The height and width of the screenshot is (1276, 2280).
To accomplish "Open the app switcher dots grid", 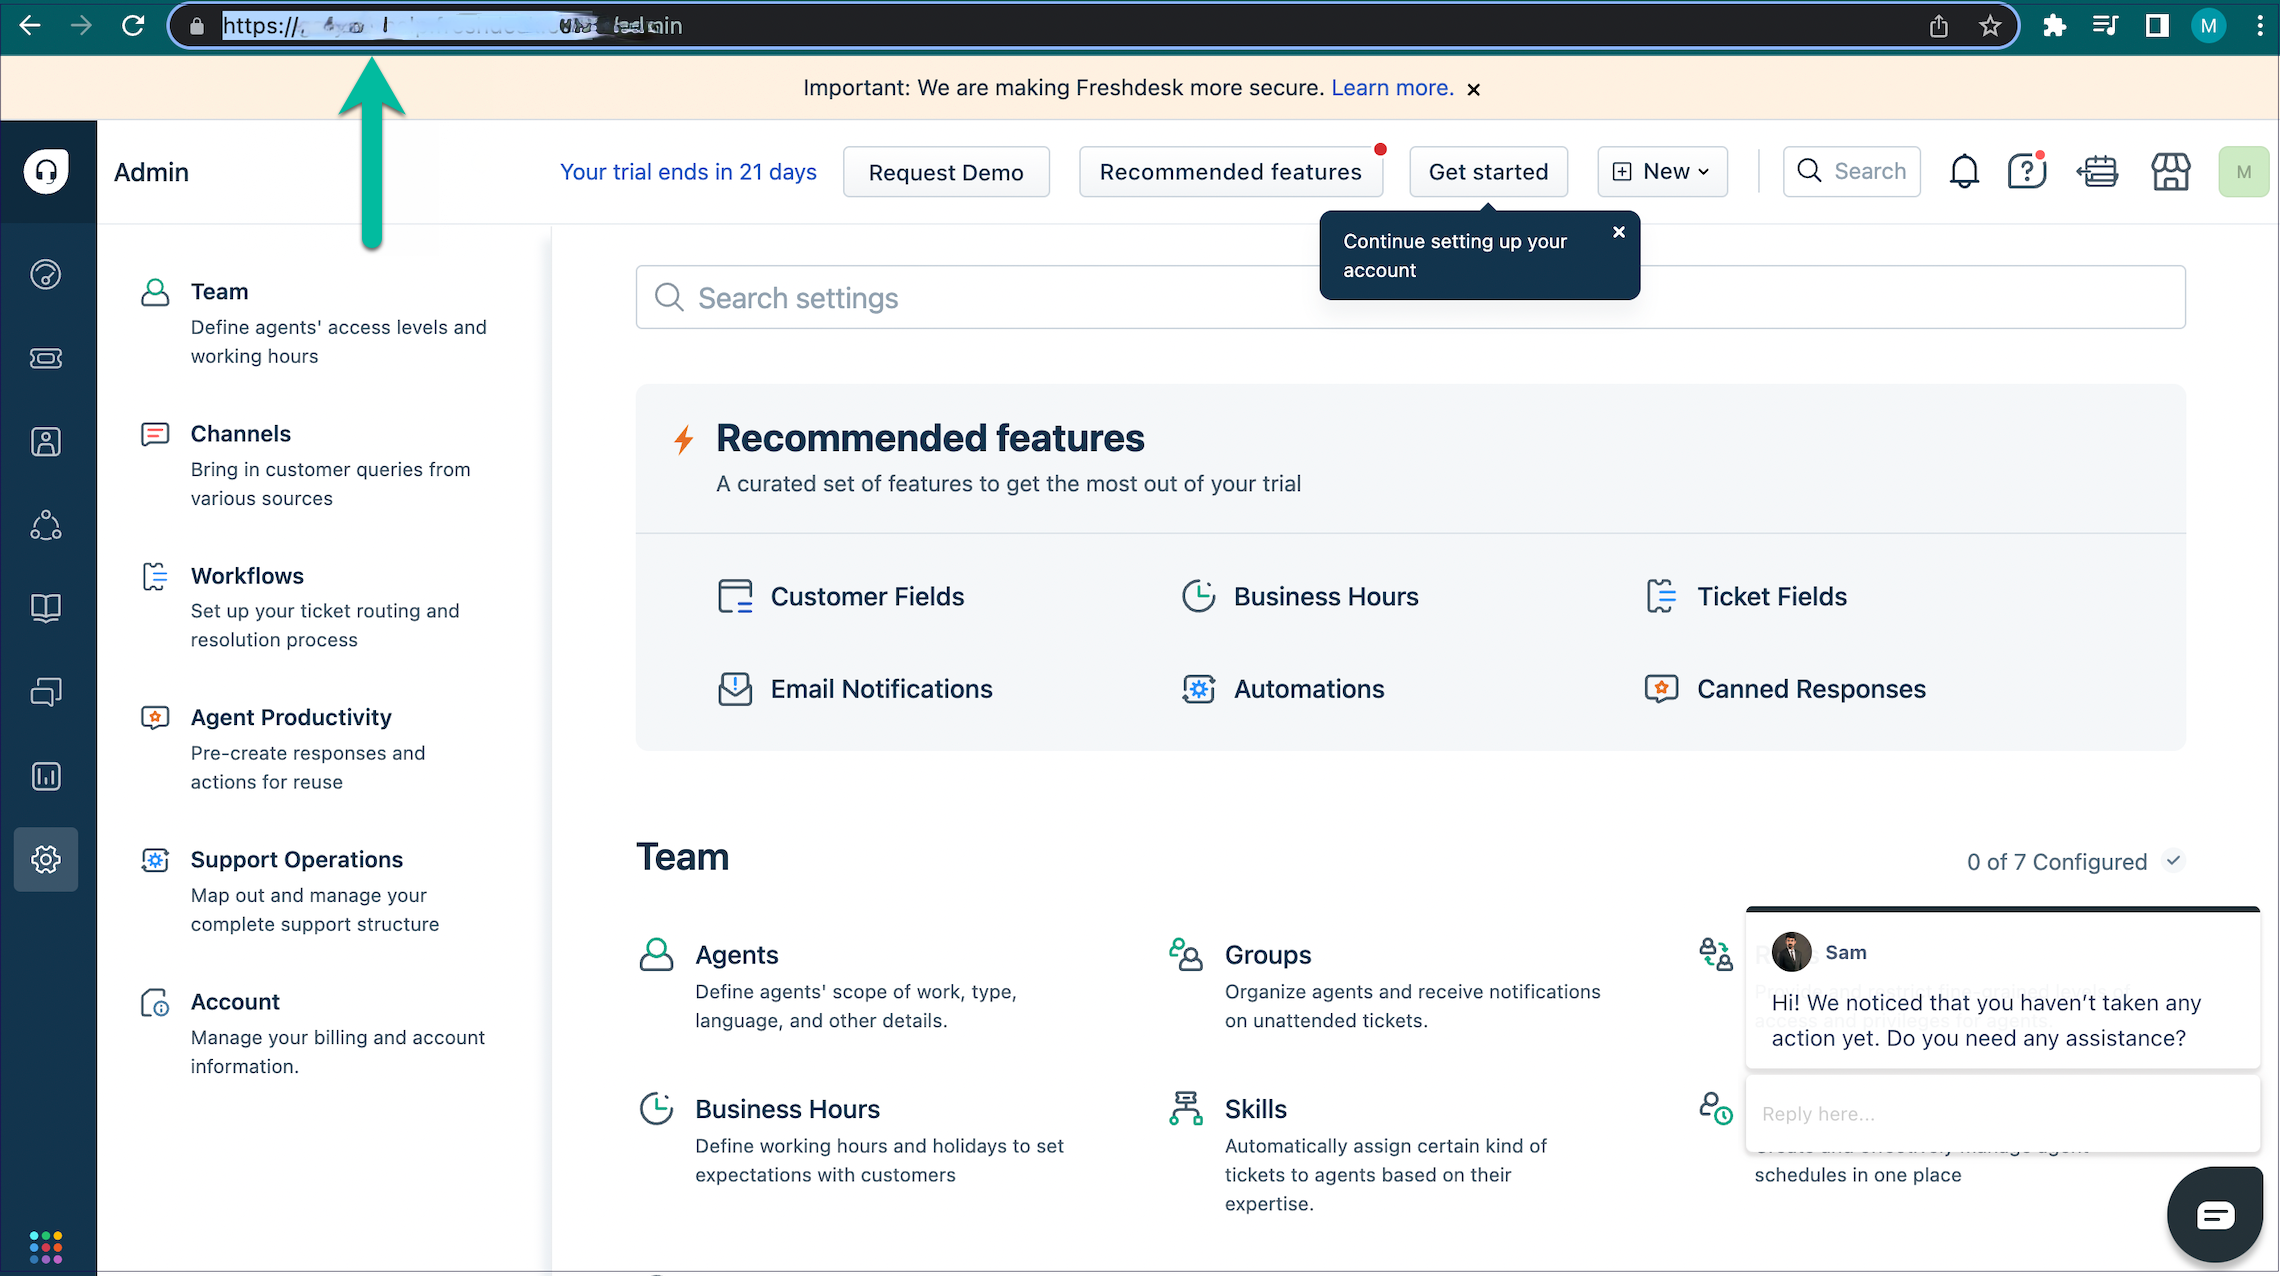I will (46, 1247).
